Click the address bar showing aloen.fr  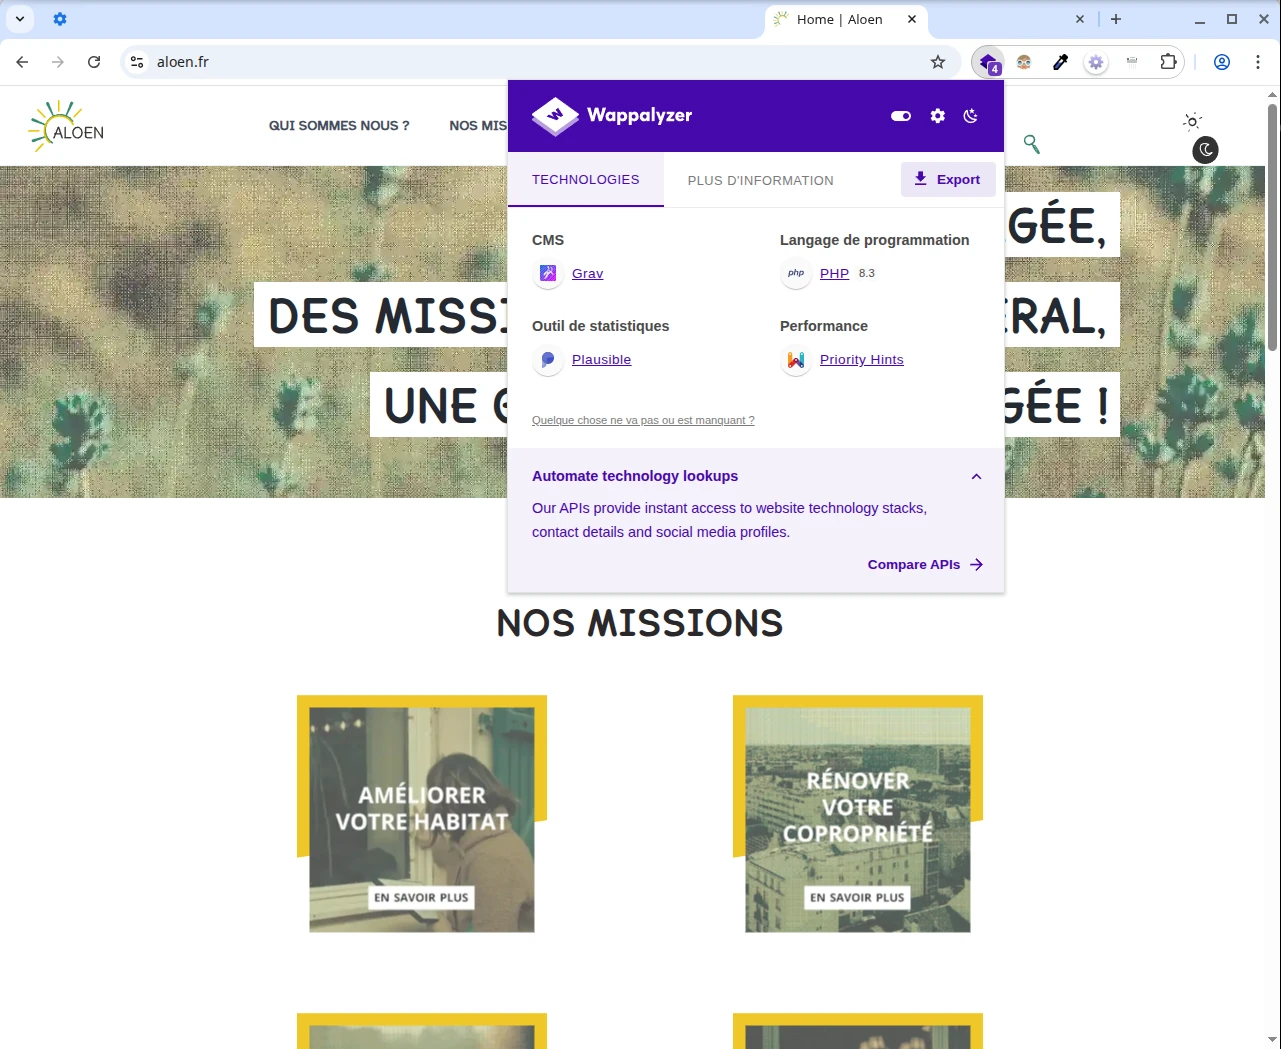pos(540,62)
